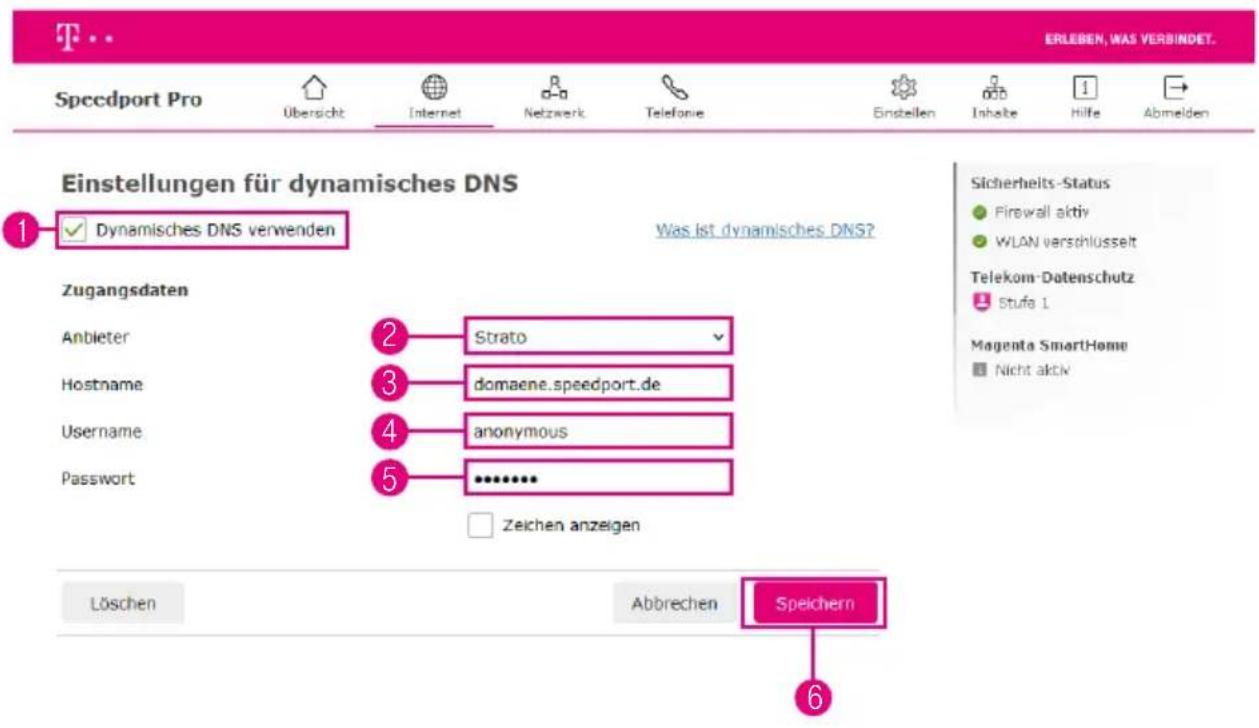Click the Username field containing anonymous

(x=598, y=431)
